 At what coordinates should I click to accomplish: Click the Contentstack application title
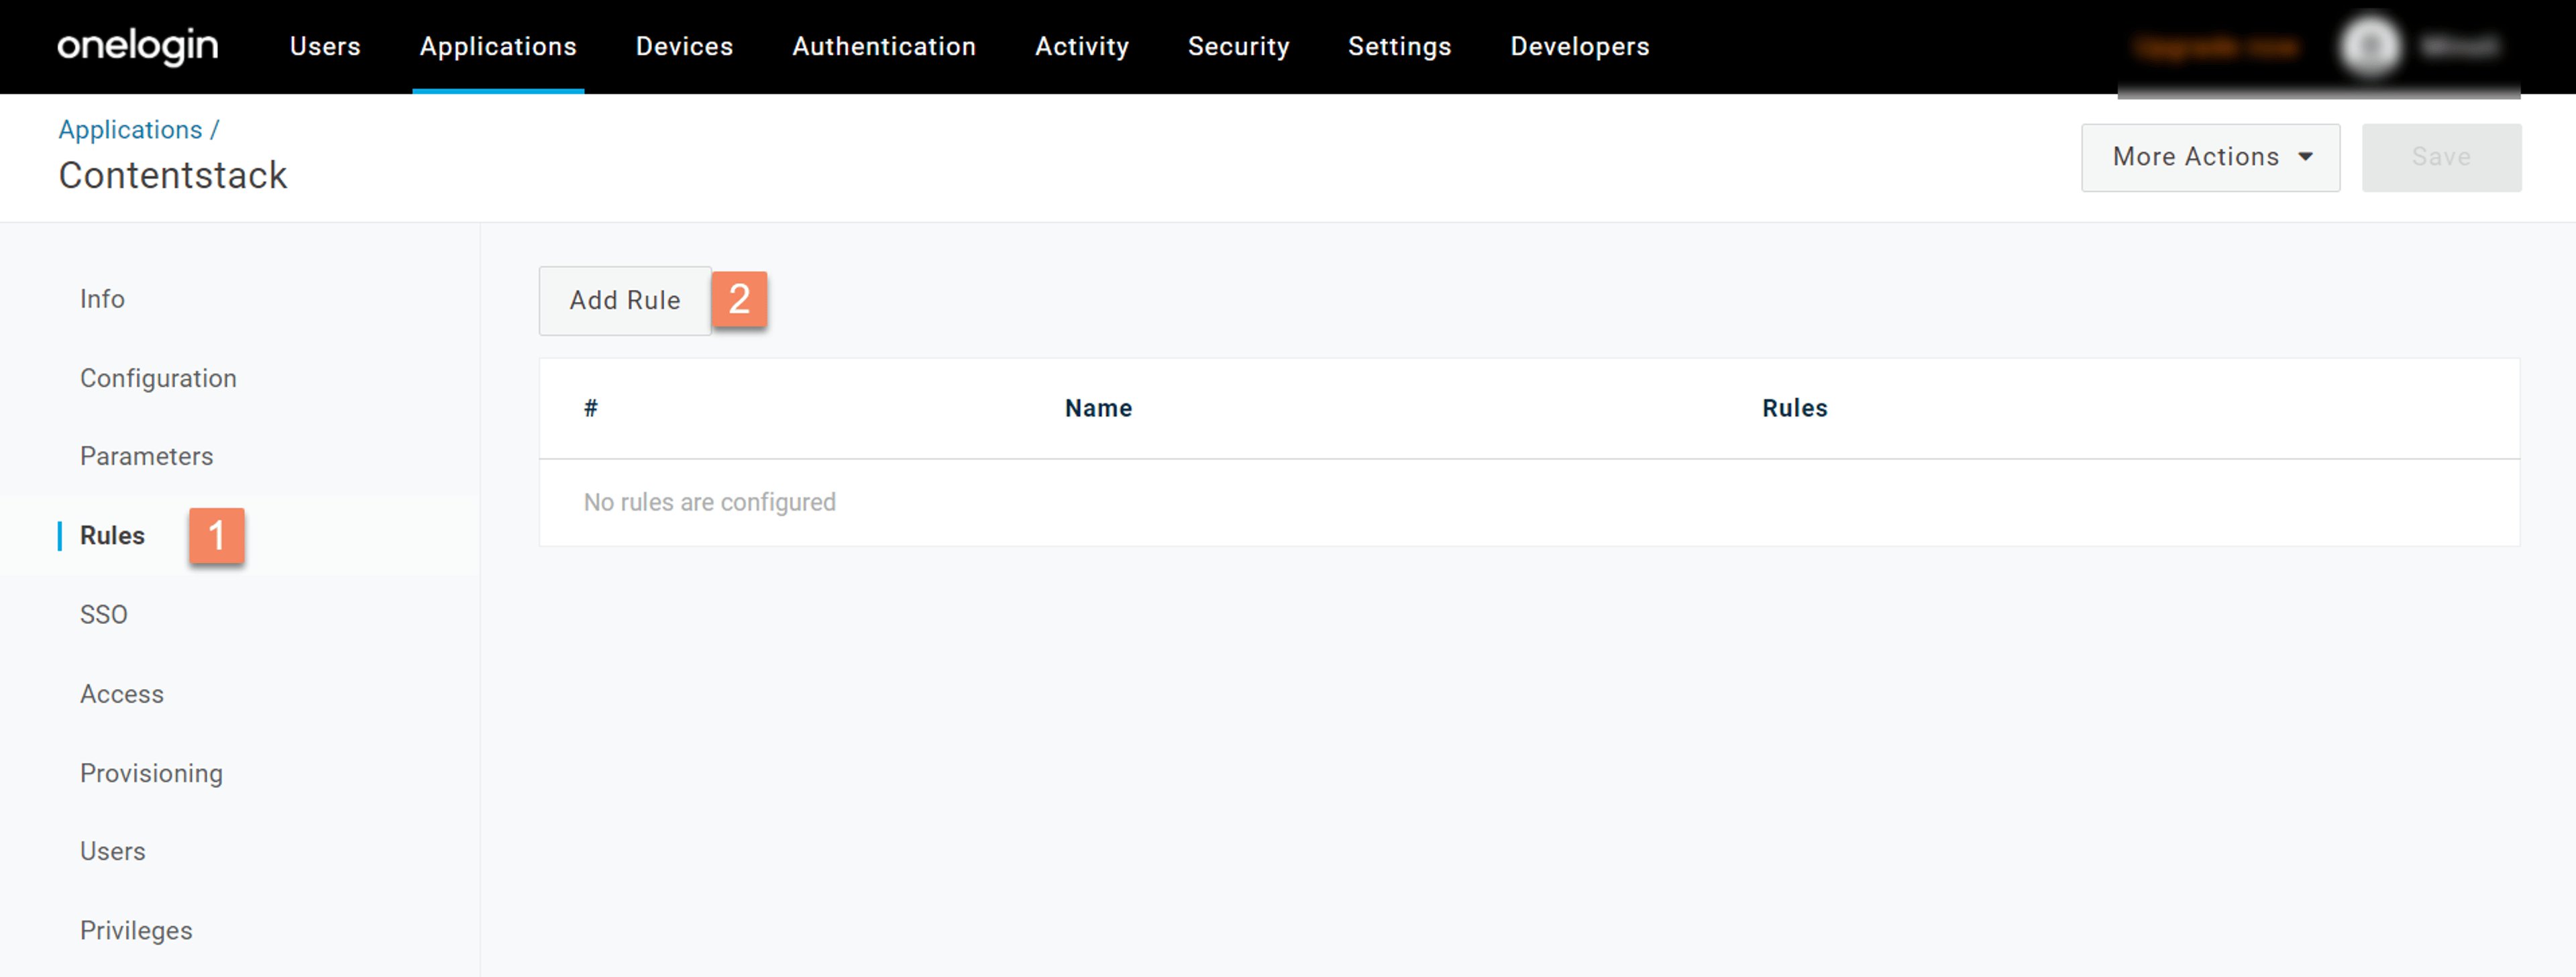click(x=173, y=175)
